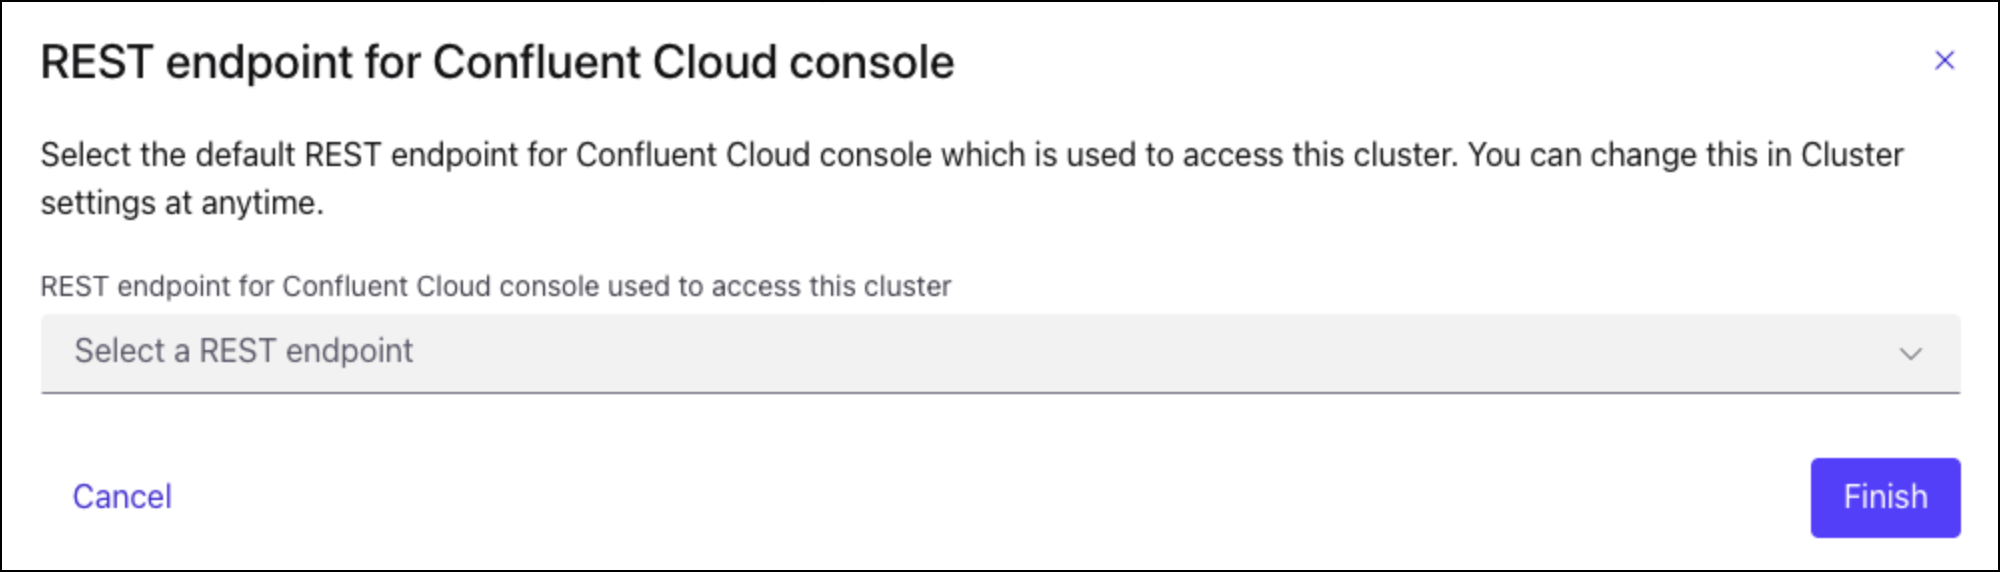The height and width of the screenshot is (572, 2000).
Task: Click the Cancel link
Action: (x=122, y=497)
